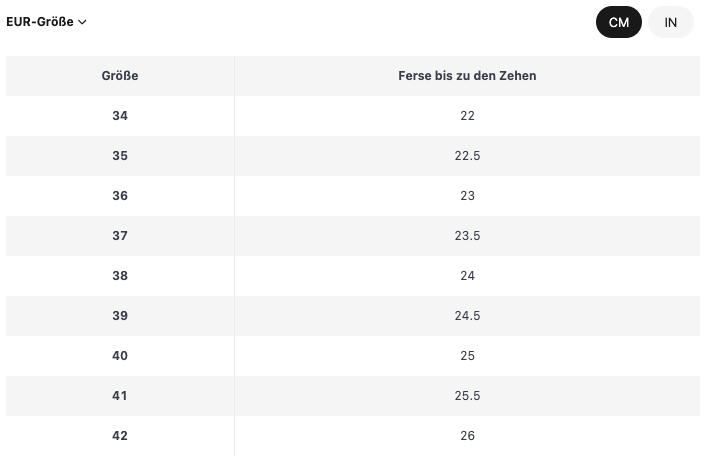Select size 40 row label
This screenshot has width=710, height=456.
tap(120, 356)
